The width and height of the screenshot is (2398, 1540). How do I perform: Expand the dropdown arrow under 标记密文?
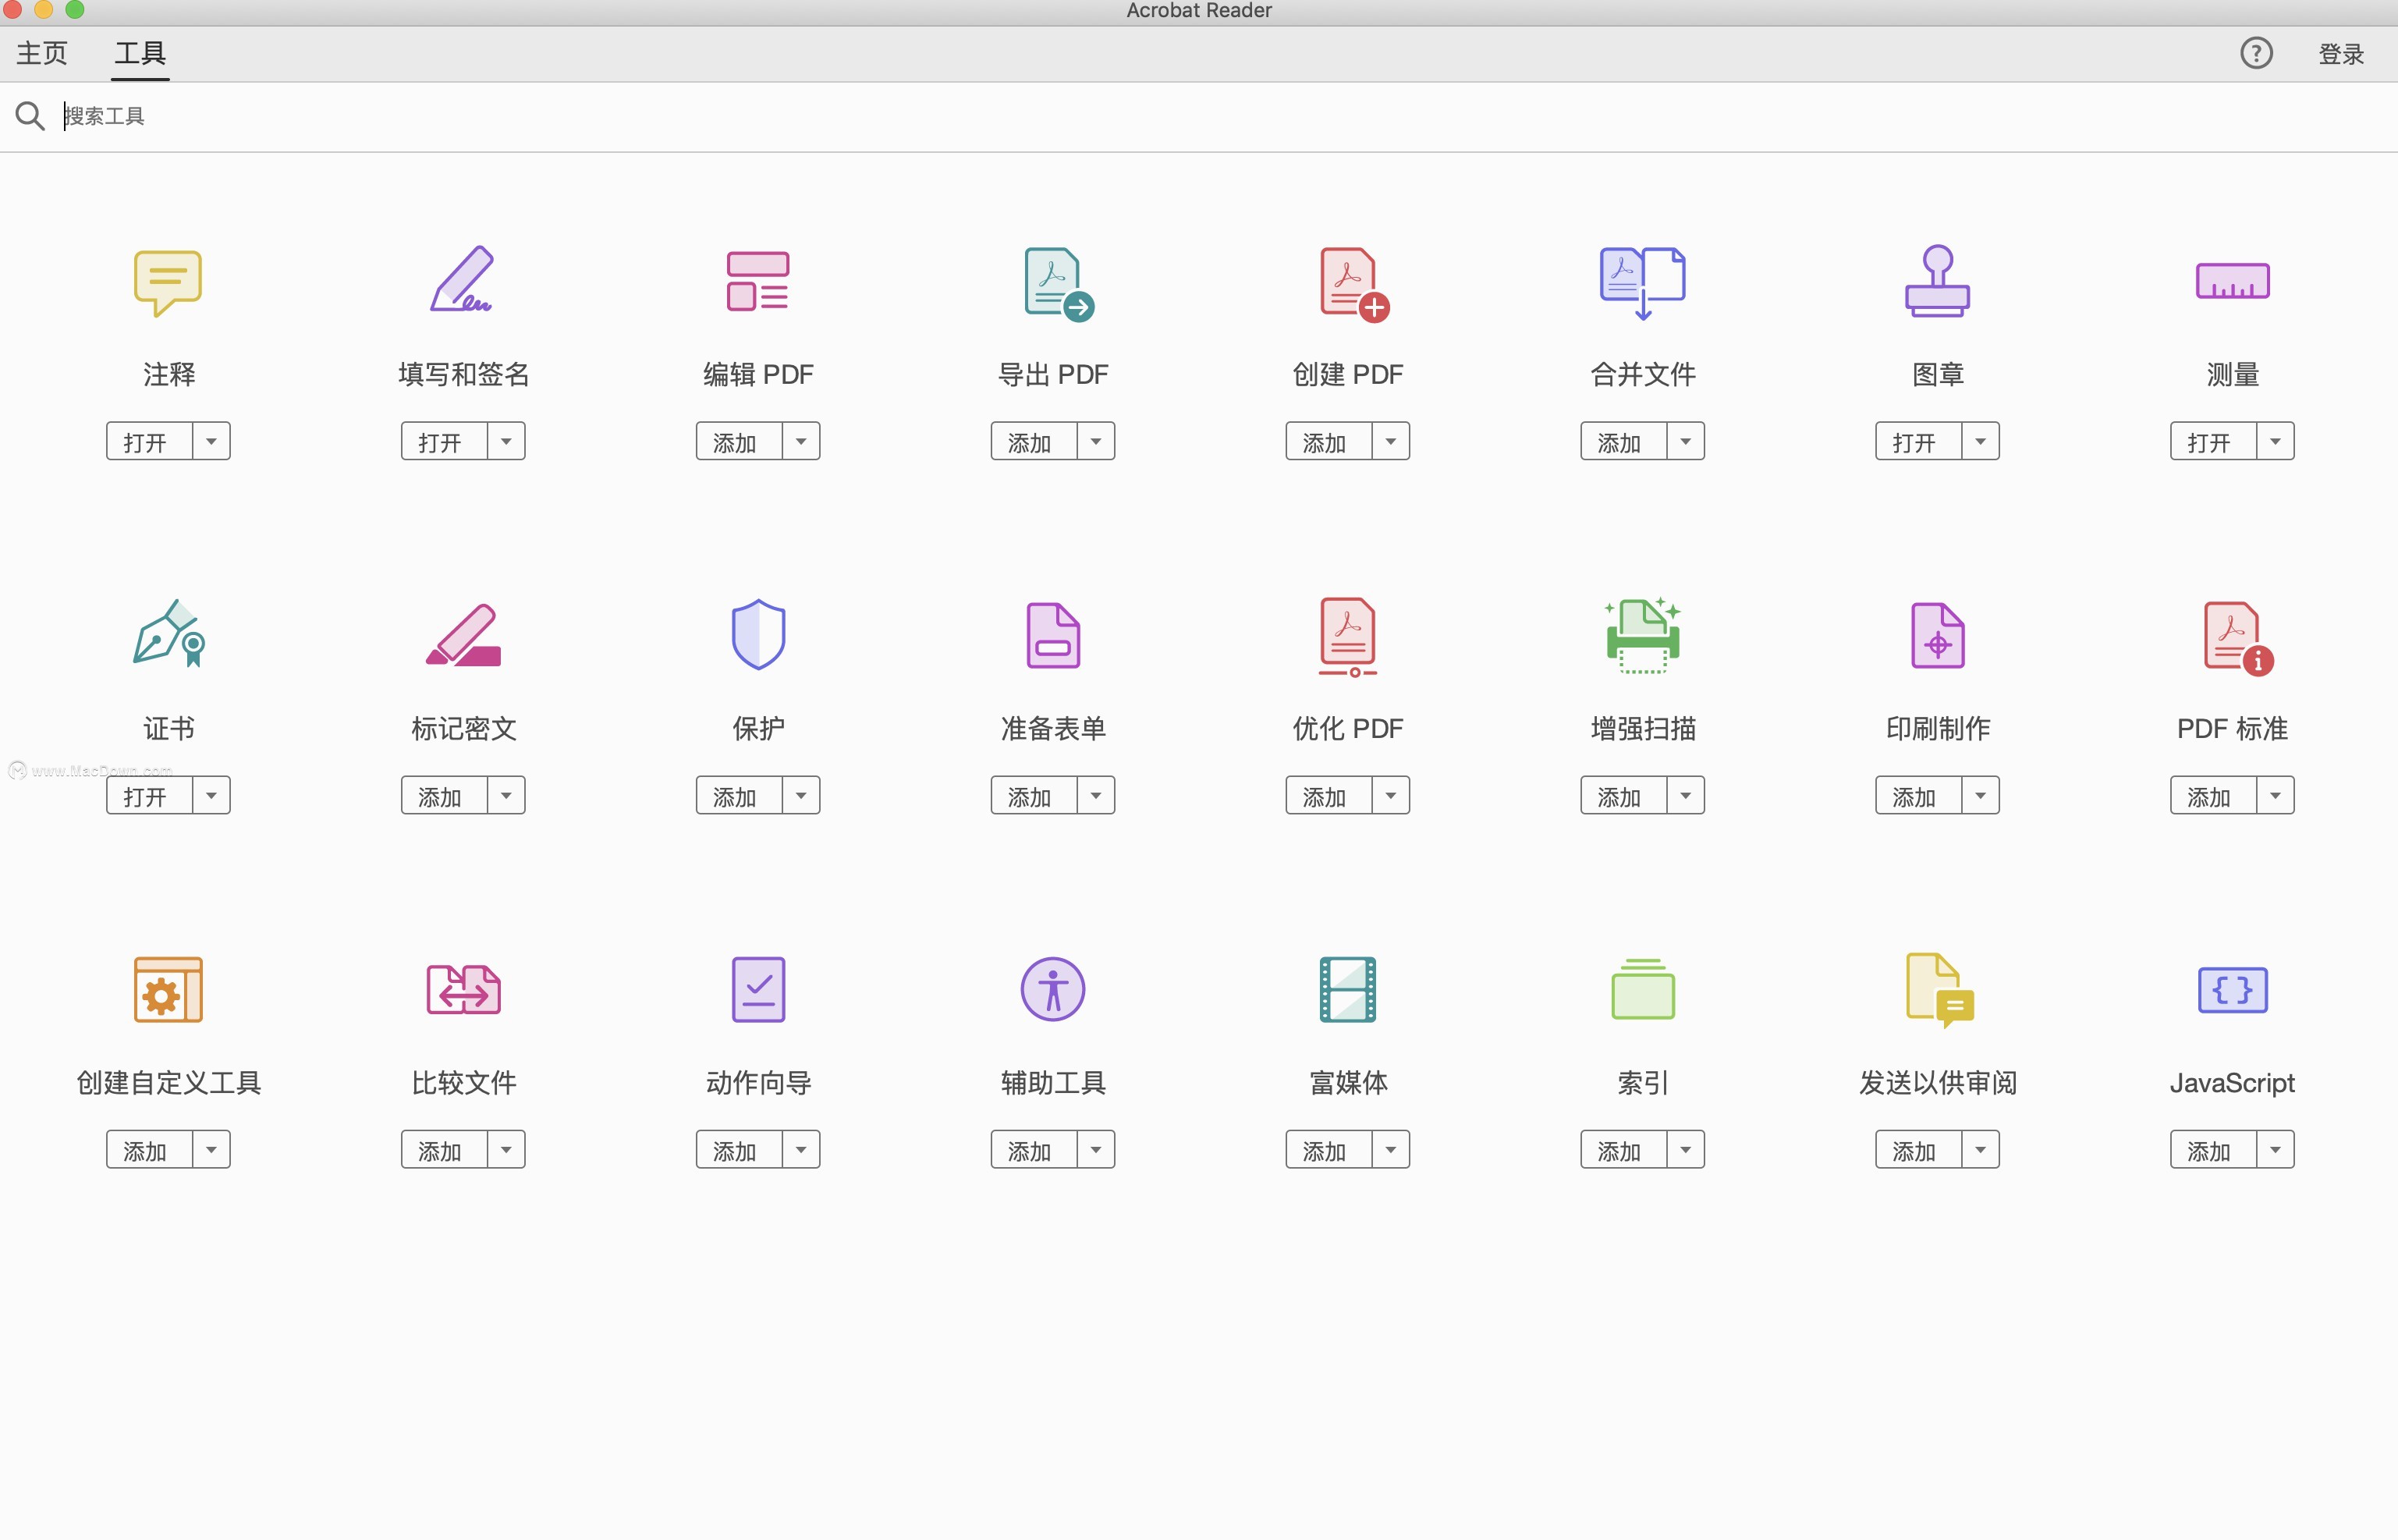coord(506,795)
